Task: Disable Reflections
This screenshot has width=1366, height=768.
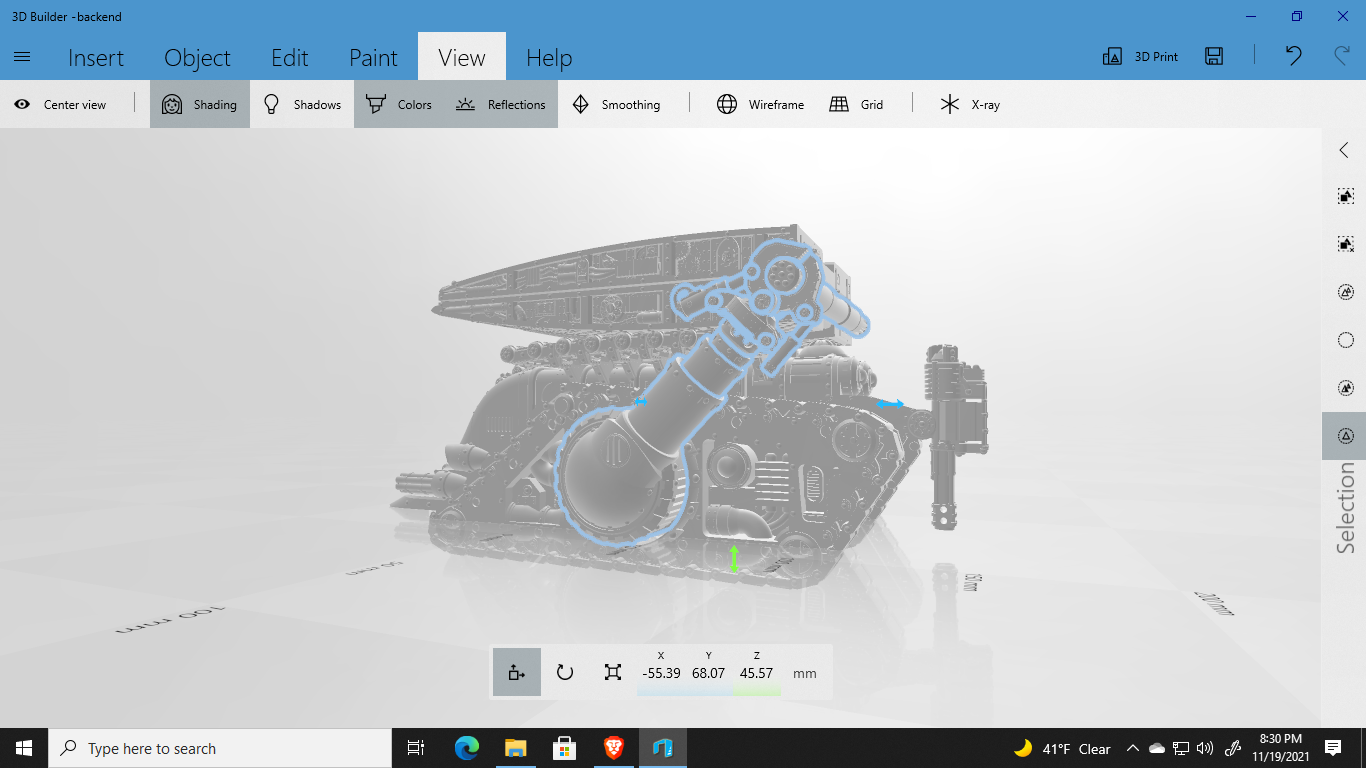Action: click(x=501, y=104)
